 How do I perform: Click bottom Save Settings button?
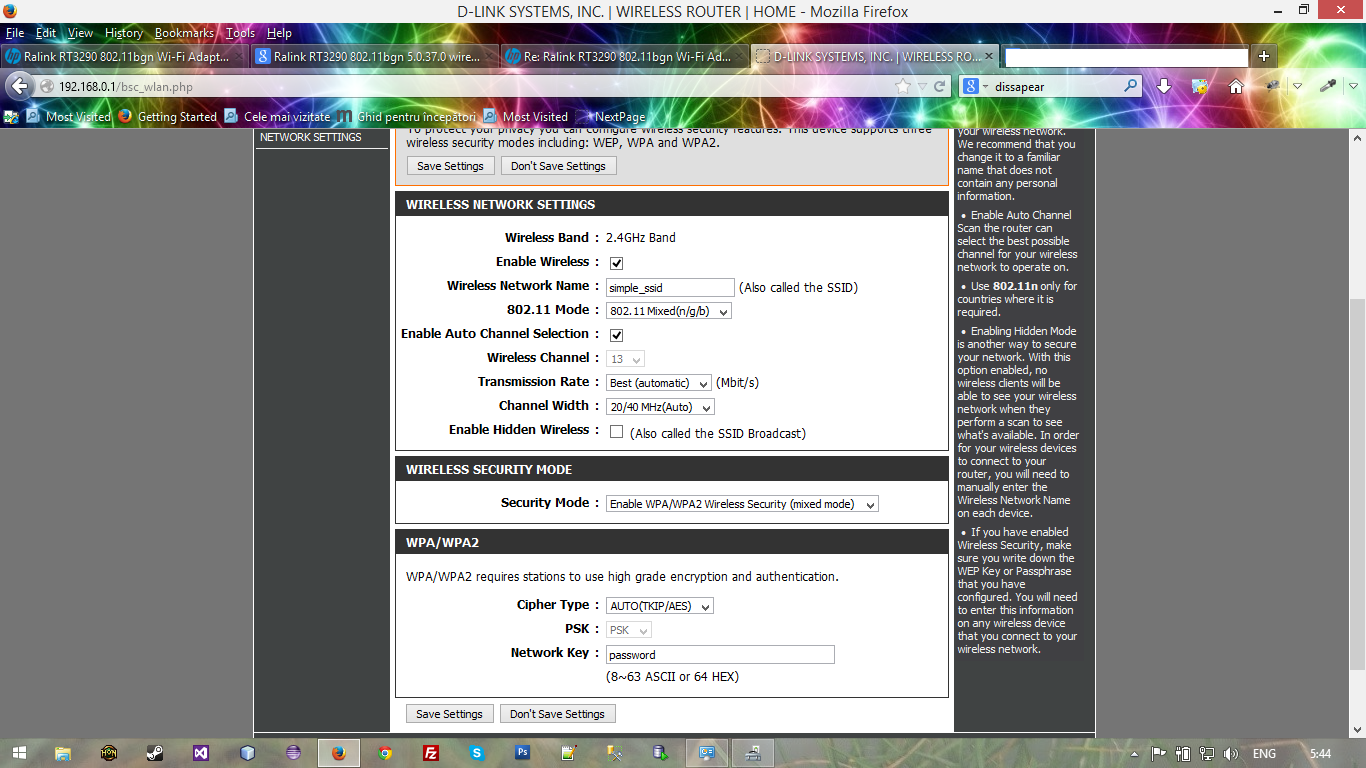tap(449, 714)
